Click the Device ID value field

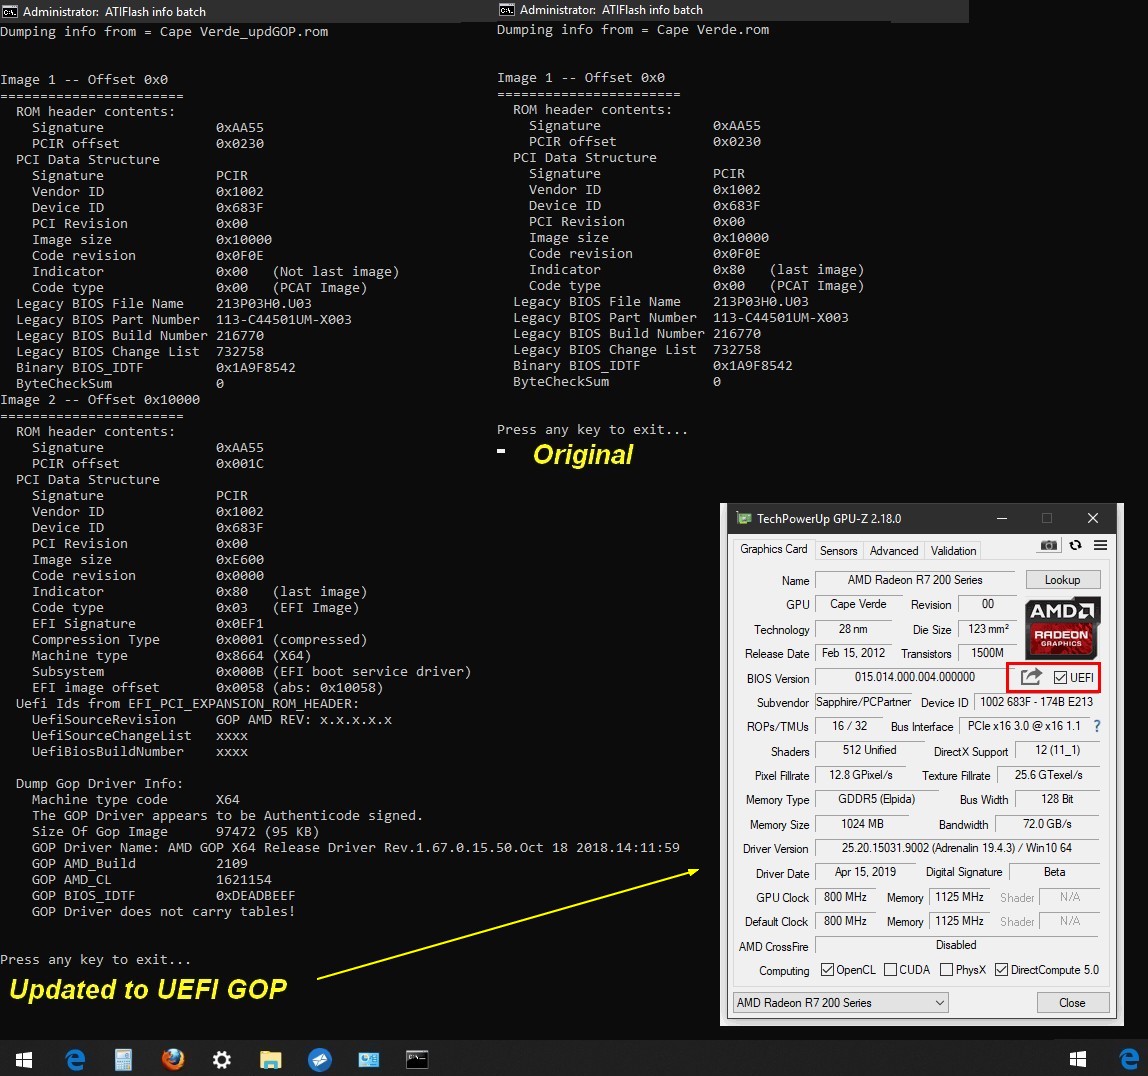(1037, 702)
